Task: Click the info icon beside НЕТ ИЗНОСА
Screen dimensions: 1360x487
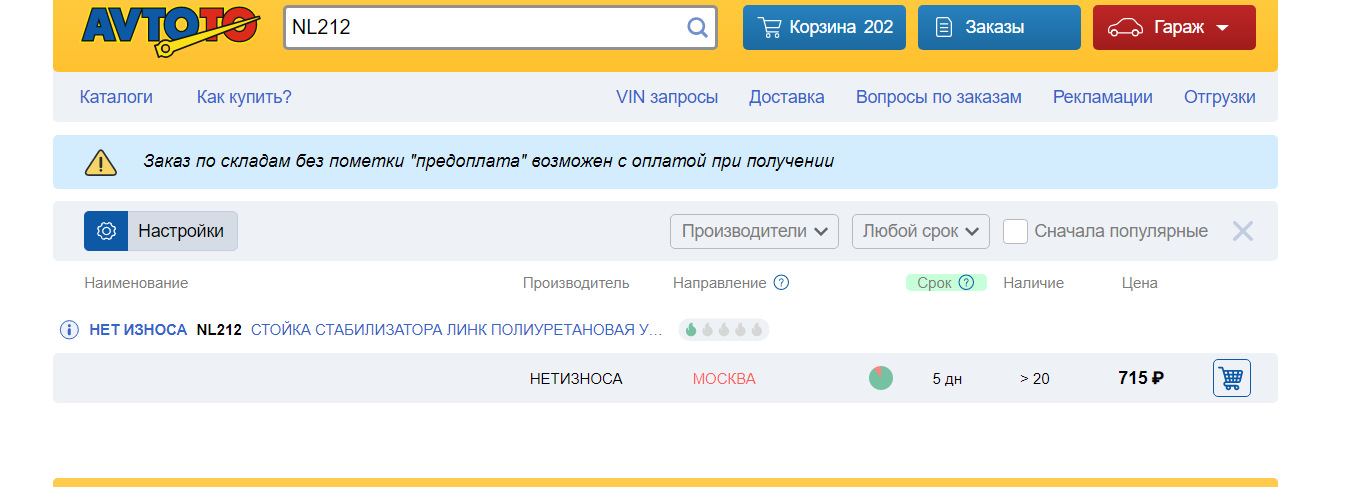Action: click(x=69, y=330)
